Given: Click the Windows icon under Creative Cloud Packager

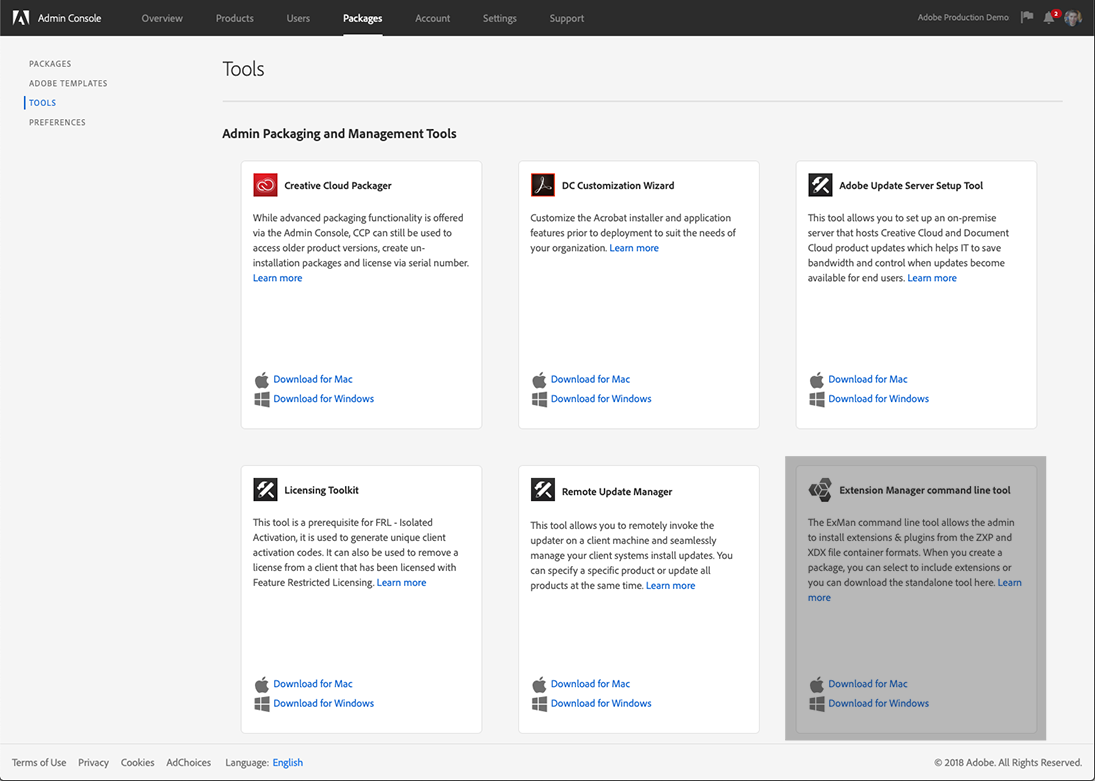Looking at the screenshot, I should [262, 399].
